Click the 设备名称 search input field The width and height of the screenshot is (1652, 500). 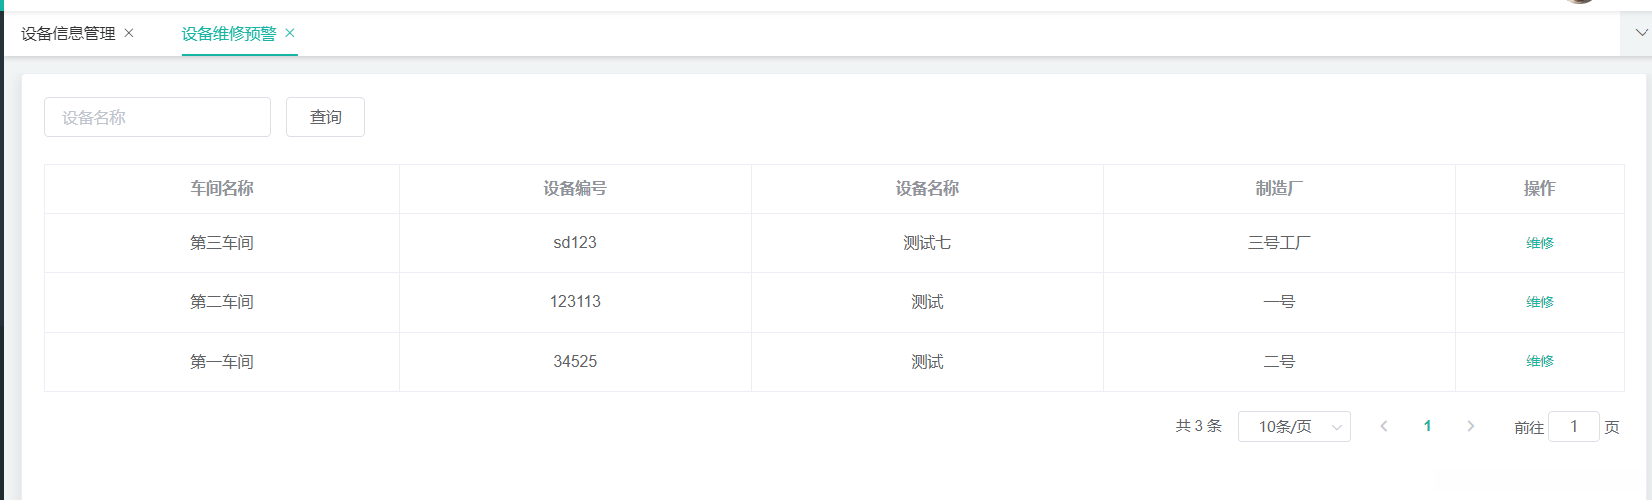[x=157, y=117]
